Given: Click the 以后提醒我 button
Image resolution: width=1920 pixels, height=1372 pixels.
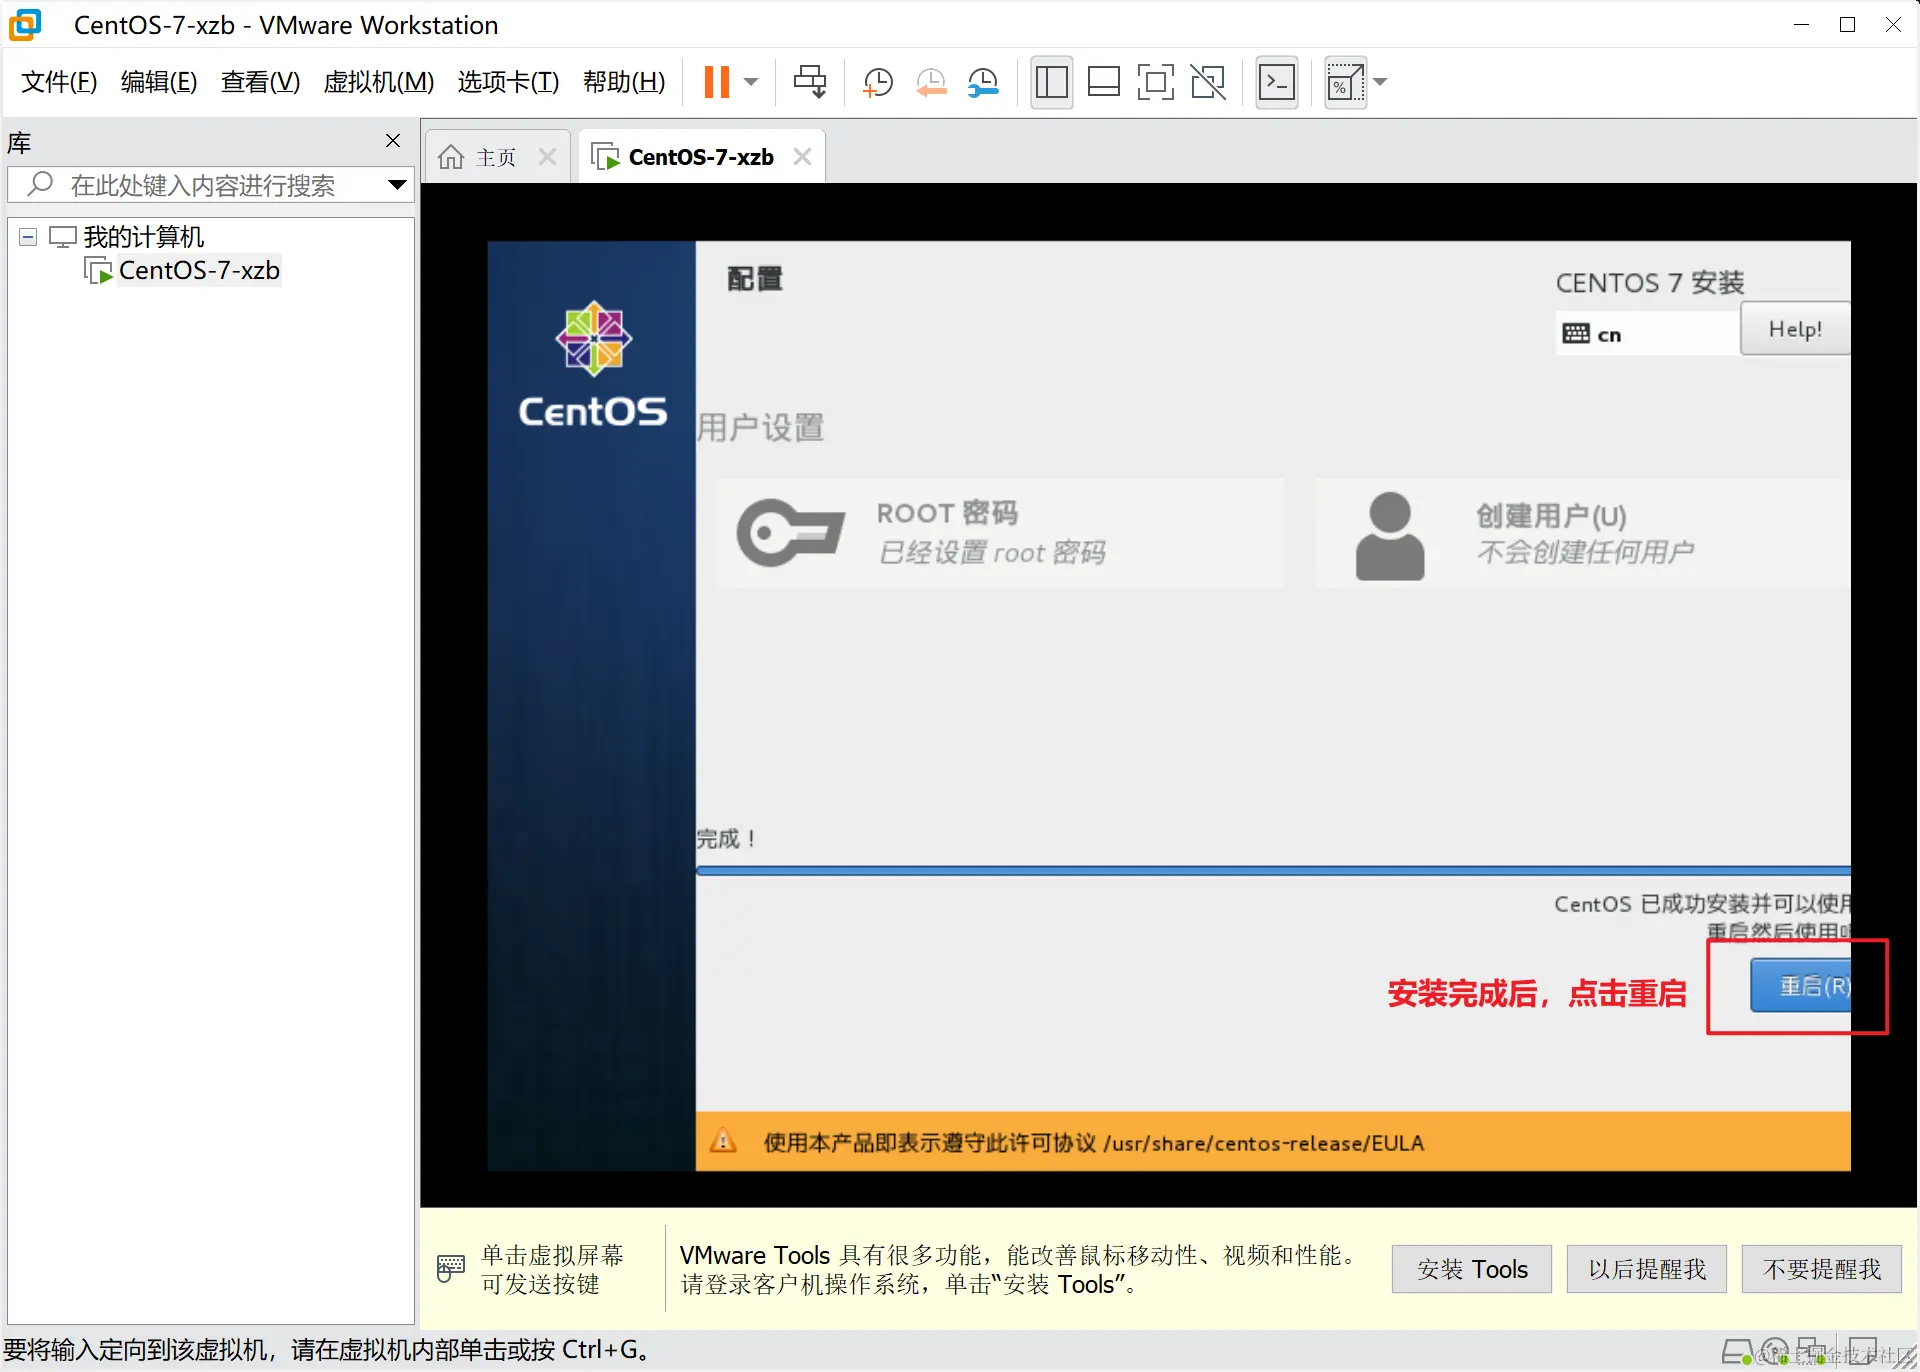Looking at the screenshot, I should [x=1646, y=1269].
